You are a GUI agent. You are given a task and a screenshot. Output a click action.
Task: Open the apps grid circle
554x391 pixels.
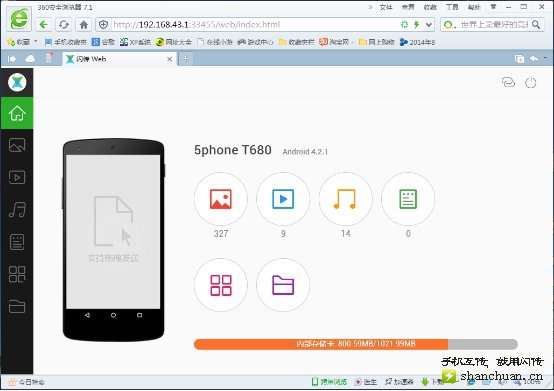[x=221, y=285]
